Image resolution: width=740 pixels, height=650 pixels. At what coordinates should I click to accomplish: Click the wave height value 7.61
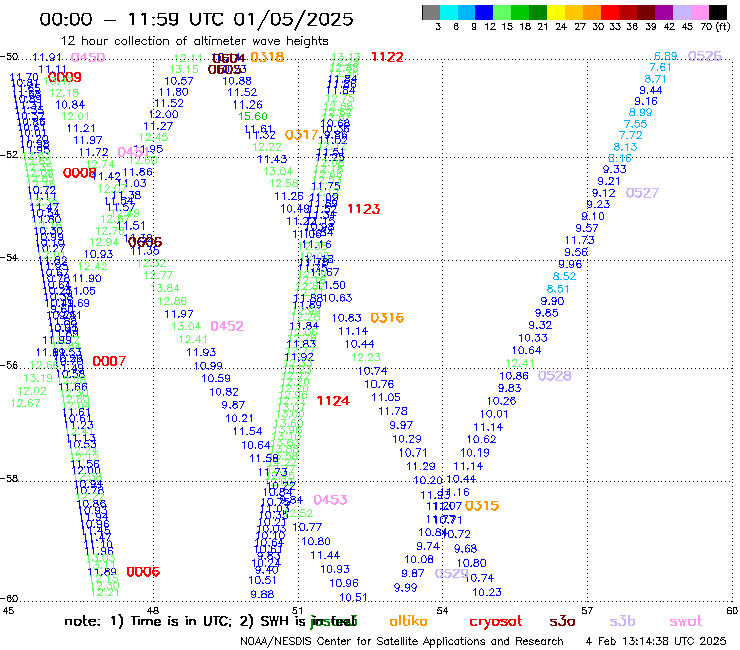(660, 68)
